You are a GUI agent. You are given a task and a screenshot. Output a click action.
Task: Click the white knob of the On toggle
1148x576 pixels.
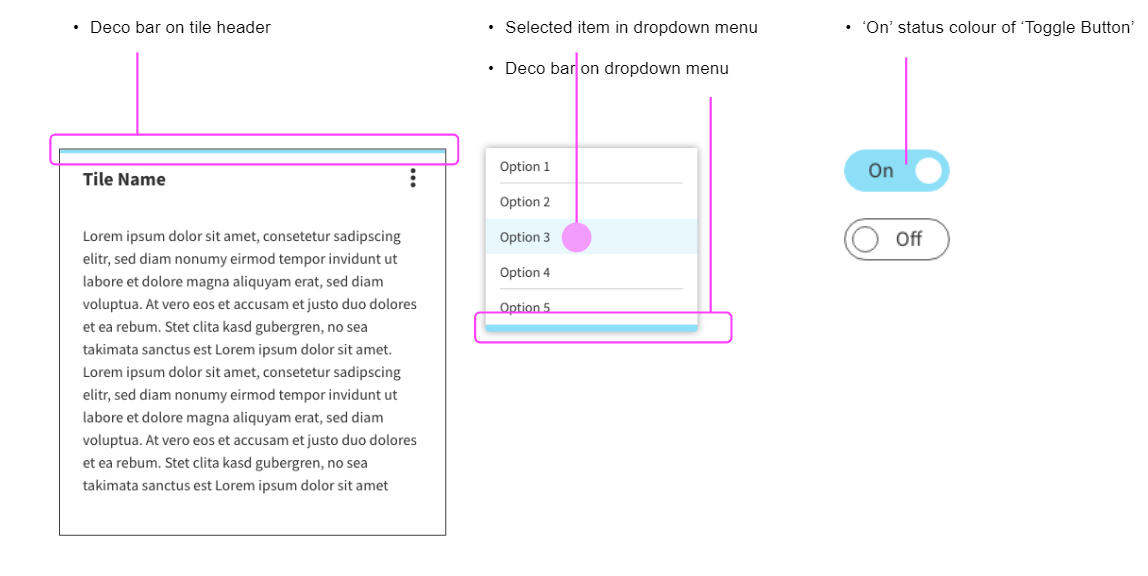928,171
